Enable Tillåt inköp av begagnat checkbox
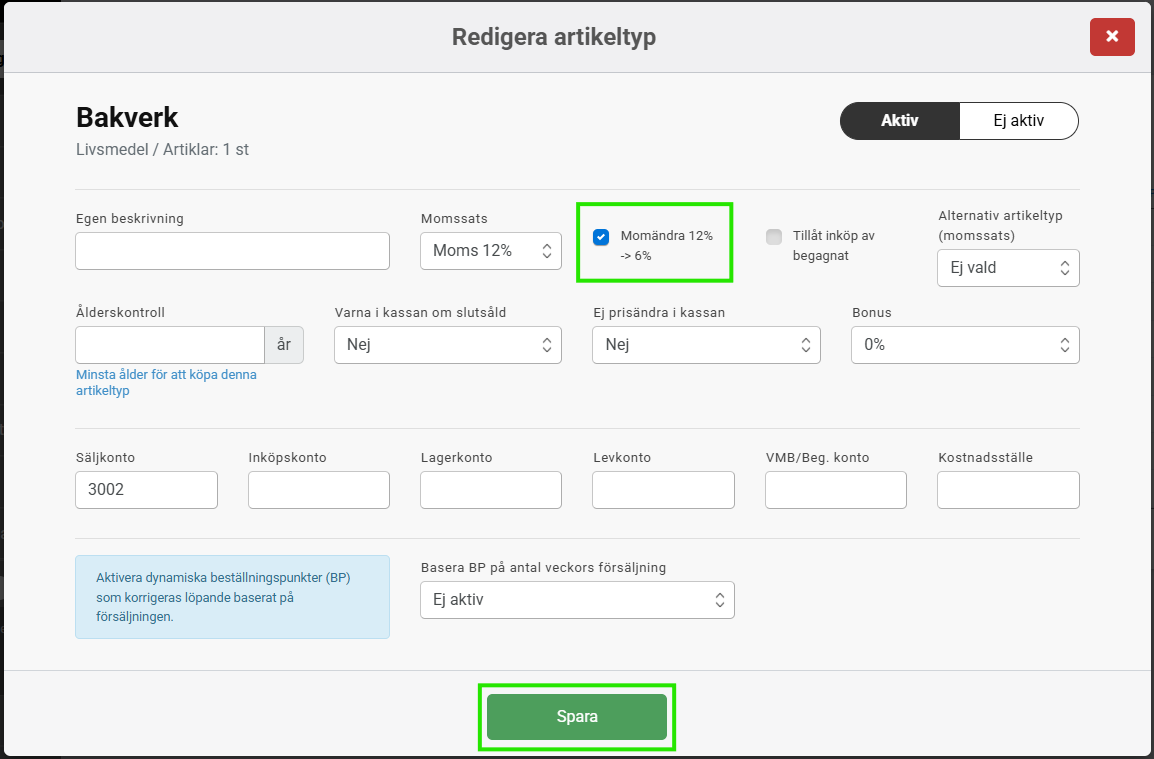This screenshot has width=1154, height=759. (x=774, y=237)
